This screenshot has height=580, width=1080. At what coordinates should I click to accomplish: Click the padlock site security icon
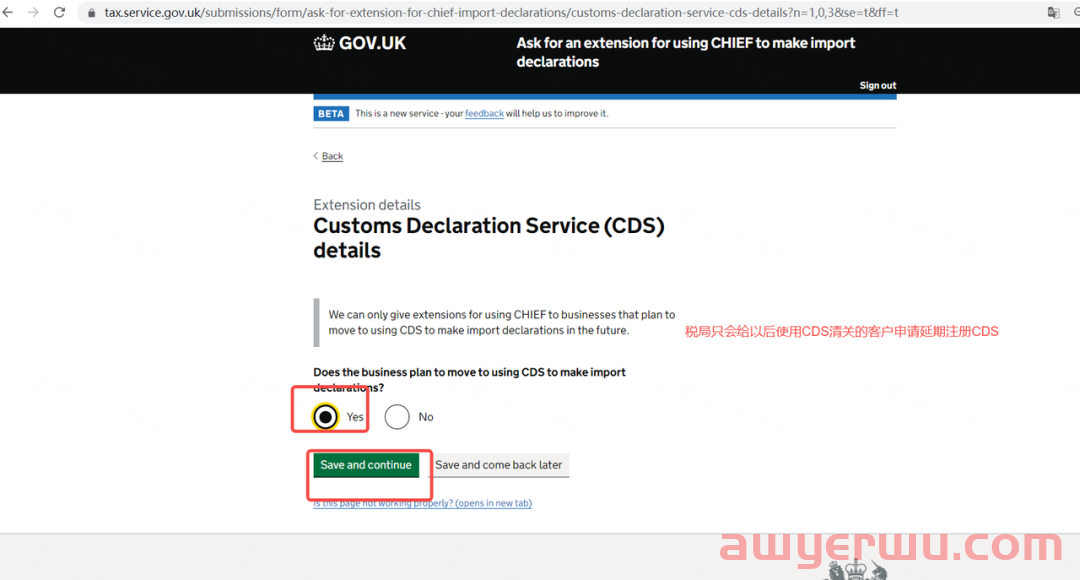click(91, 13)
